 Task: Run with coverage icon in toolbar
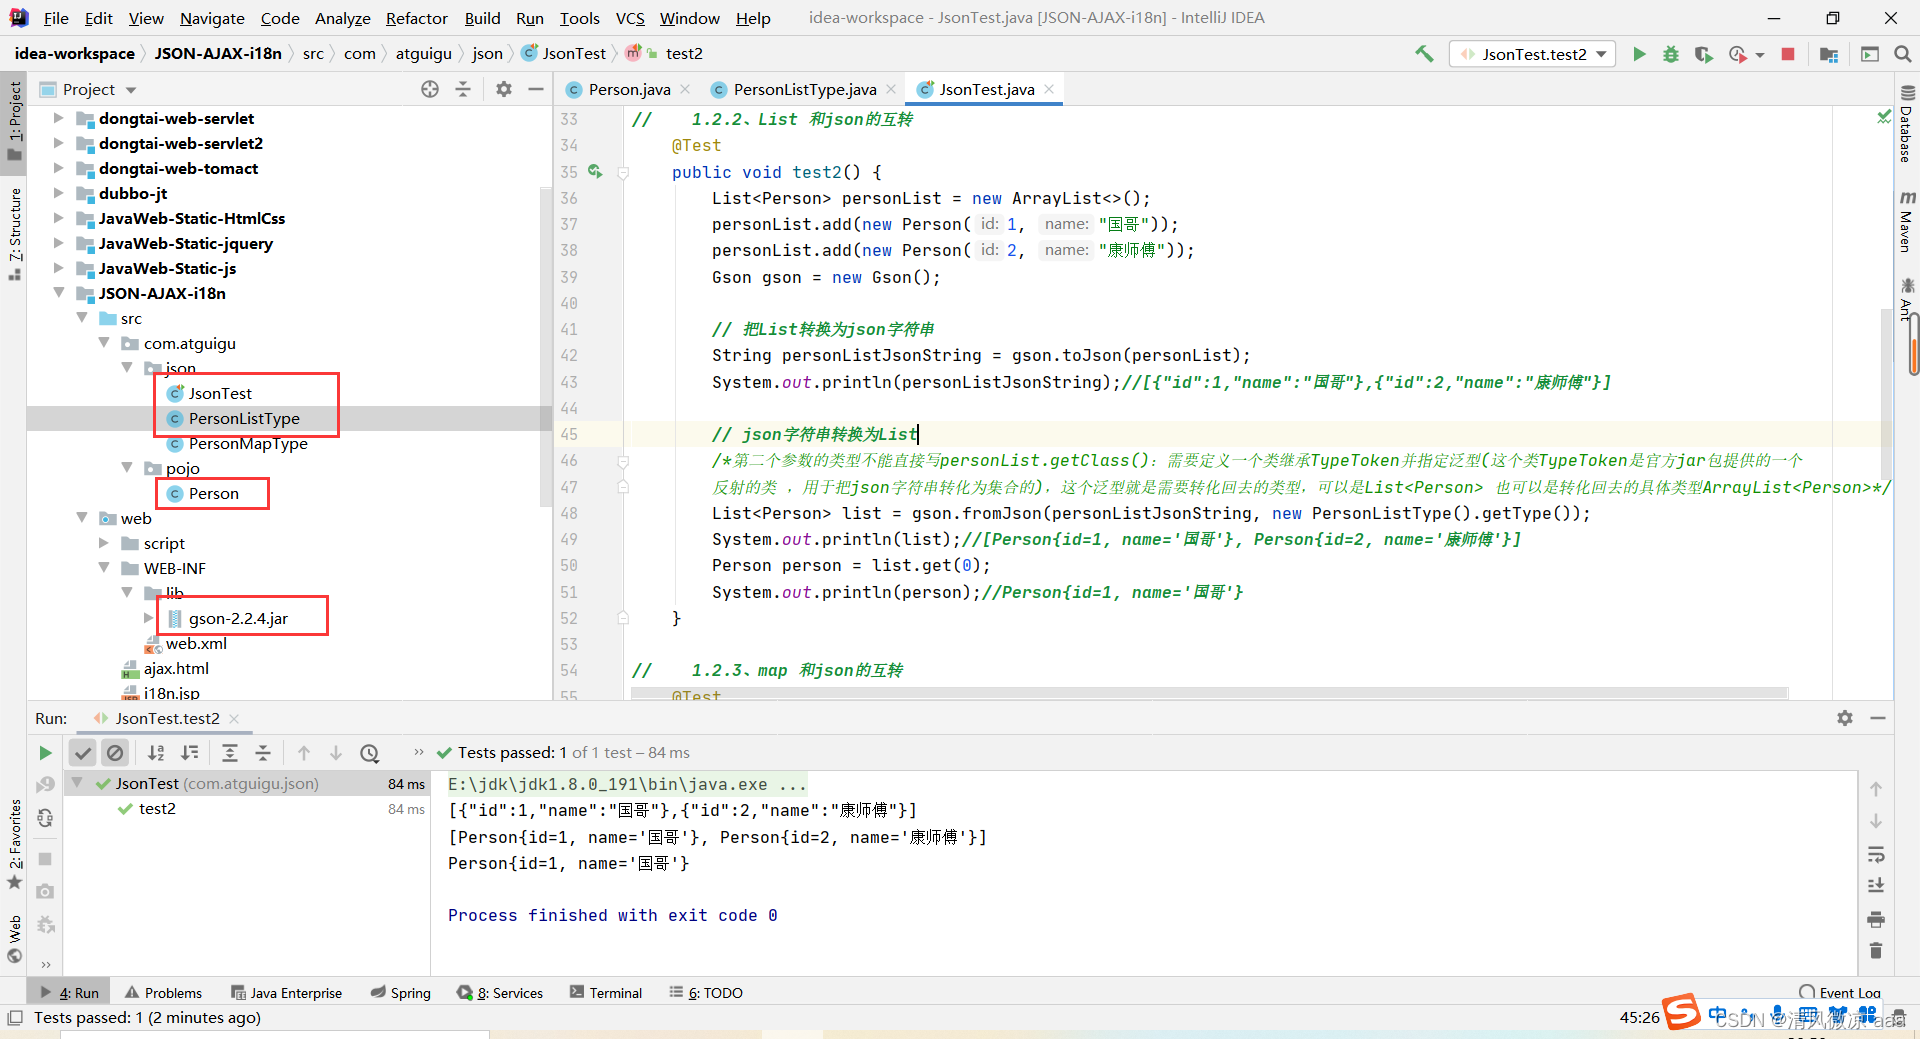coord(1703,54)
